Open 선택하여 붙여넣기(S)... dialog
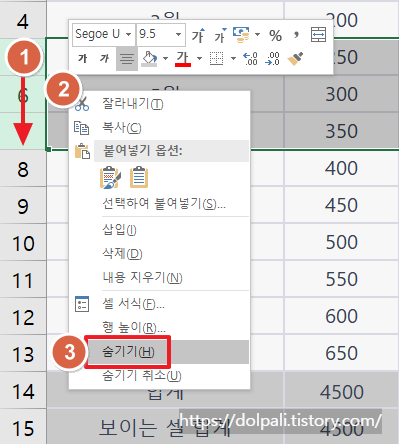Image resolution: width=399 pixels, height=444 pixels. click(x=159, y=203)
